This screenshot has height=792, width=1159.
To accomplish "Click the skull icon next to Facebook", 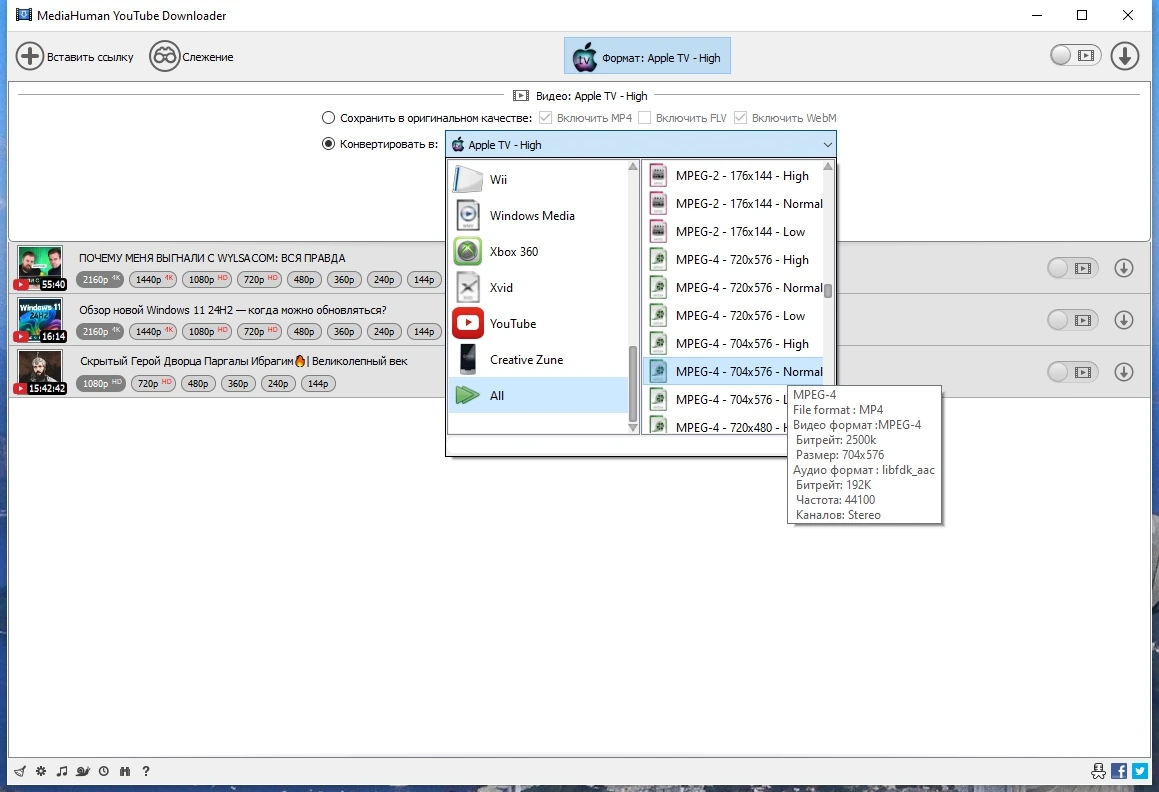I will [1098, 771].
